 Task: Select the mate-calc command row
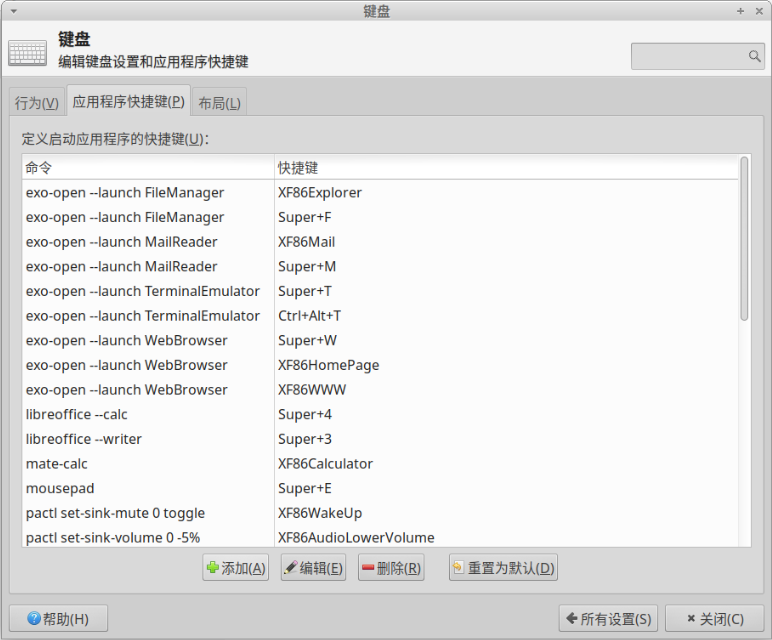(380, 463)
